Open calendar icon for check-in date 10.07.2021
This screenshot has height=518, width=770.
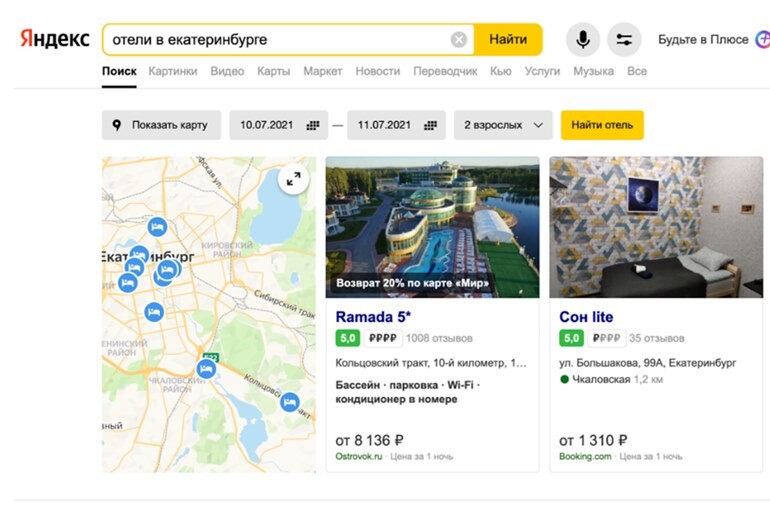[312, 125]
